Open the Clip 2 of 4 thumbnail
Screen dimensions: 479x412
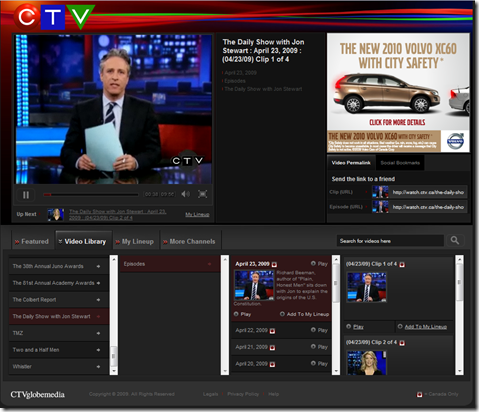pyautogui.click(x=367, y=363)
